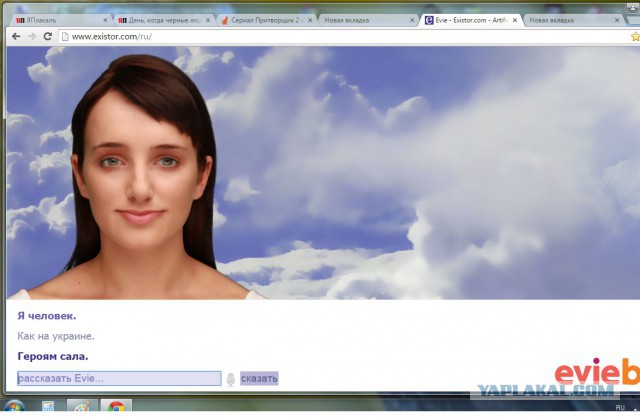Reload the existor.com page
Screen dimensions: 640x420
click(x=48, y=36)
